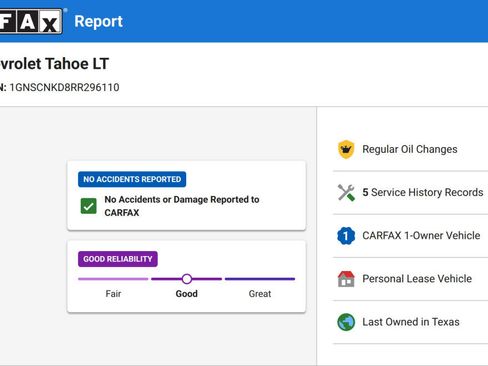Viewport: 488px width, 366px height.
Task: Open Last Owned in Texas details
Action: tap(410, 322)
